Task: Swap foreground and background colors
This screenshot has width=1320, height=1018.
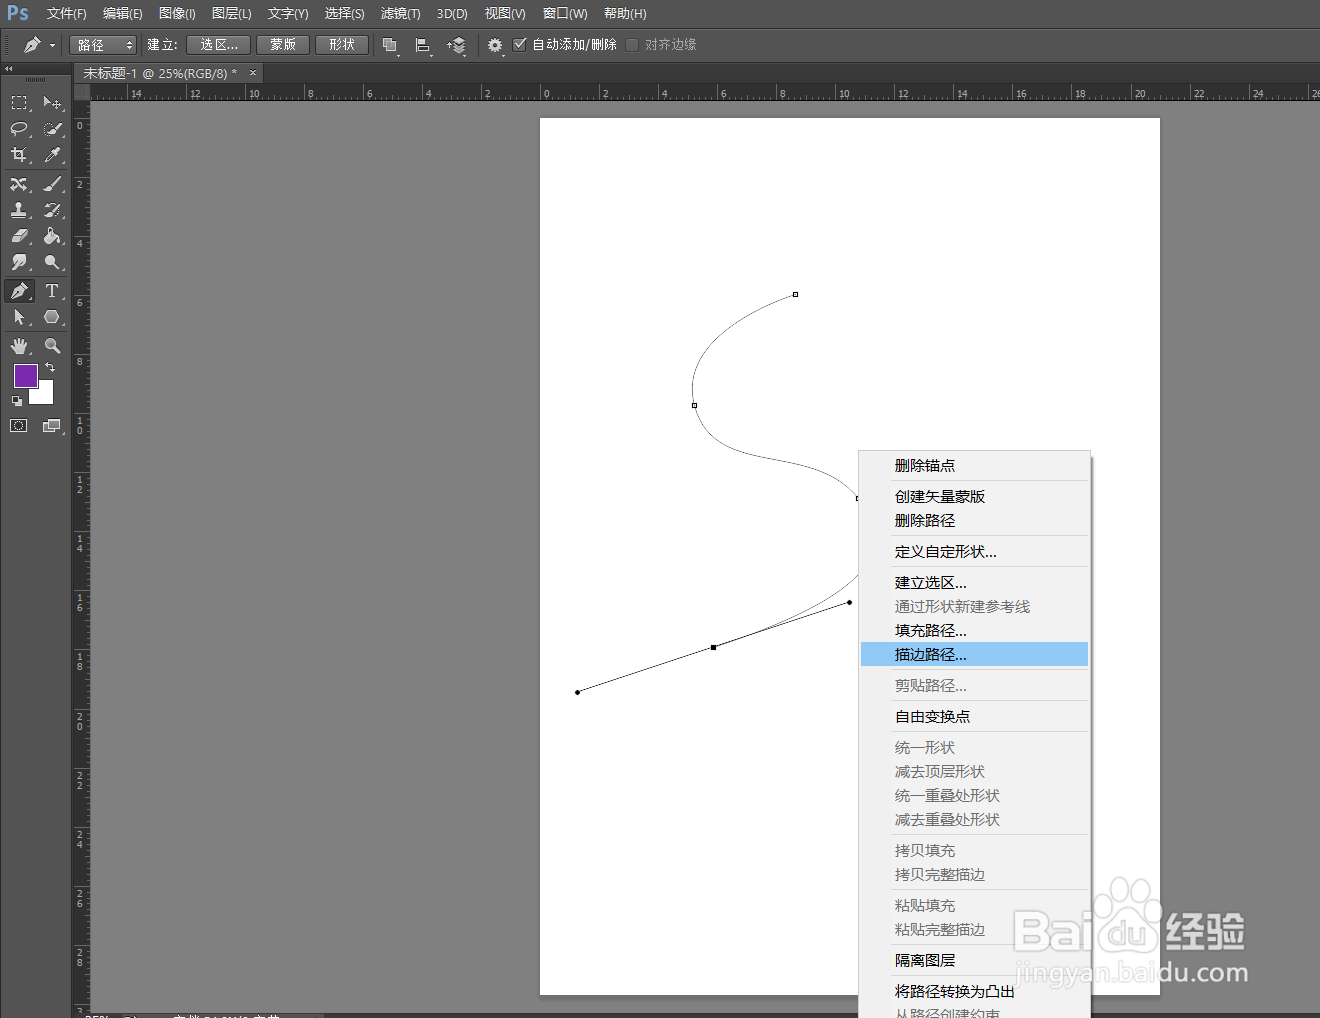Action: 50,368
